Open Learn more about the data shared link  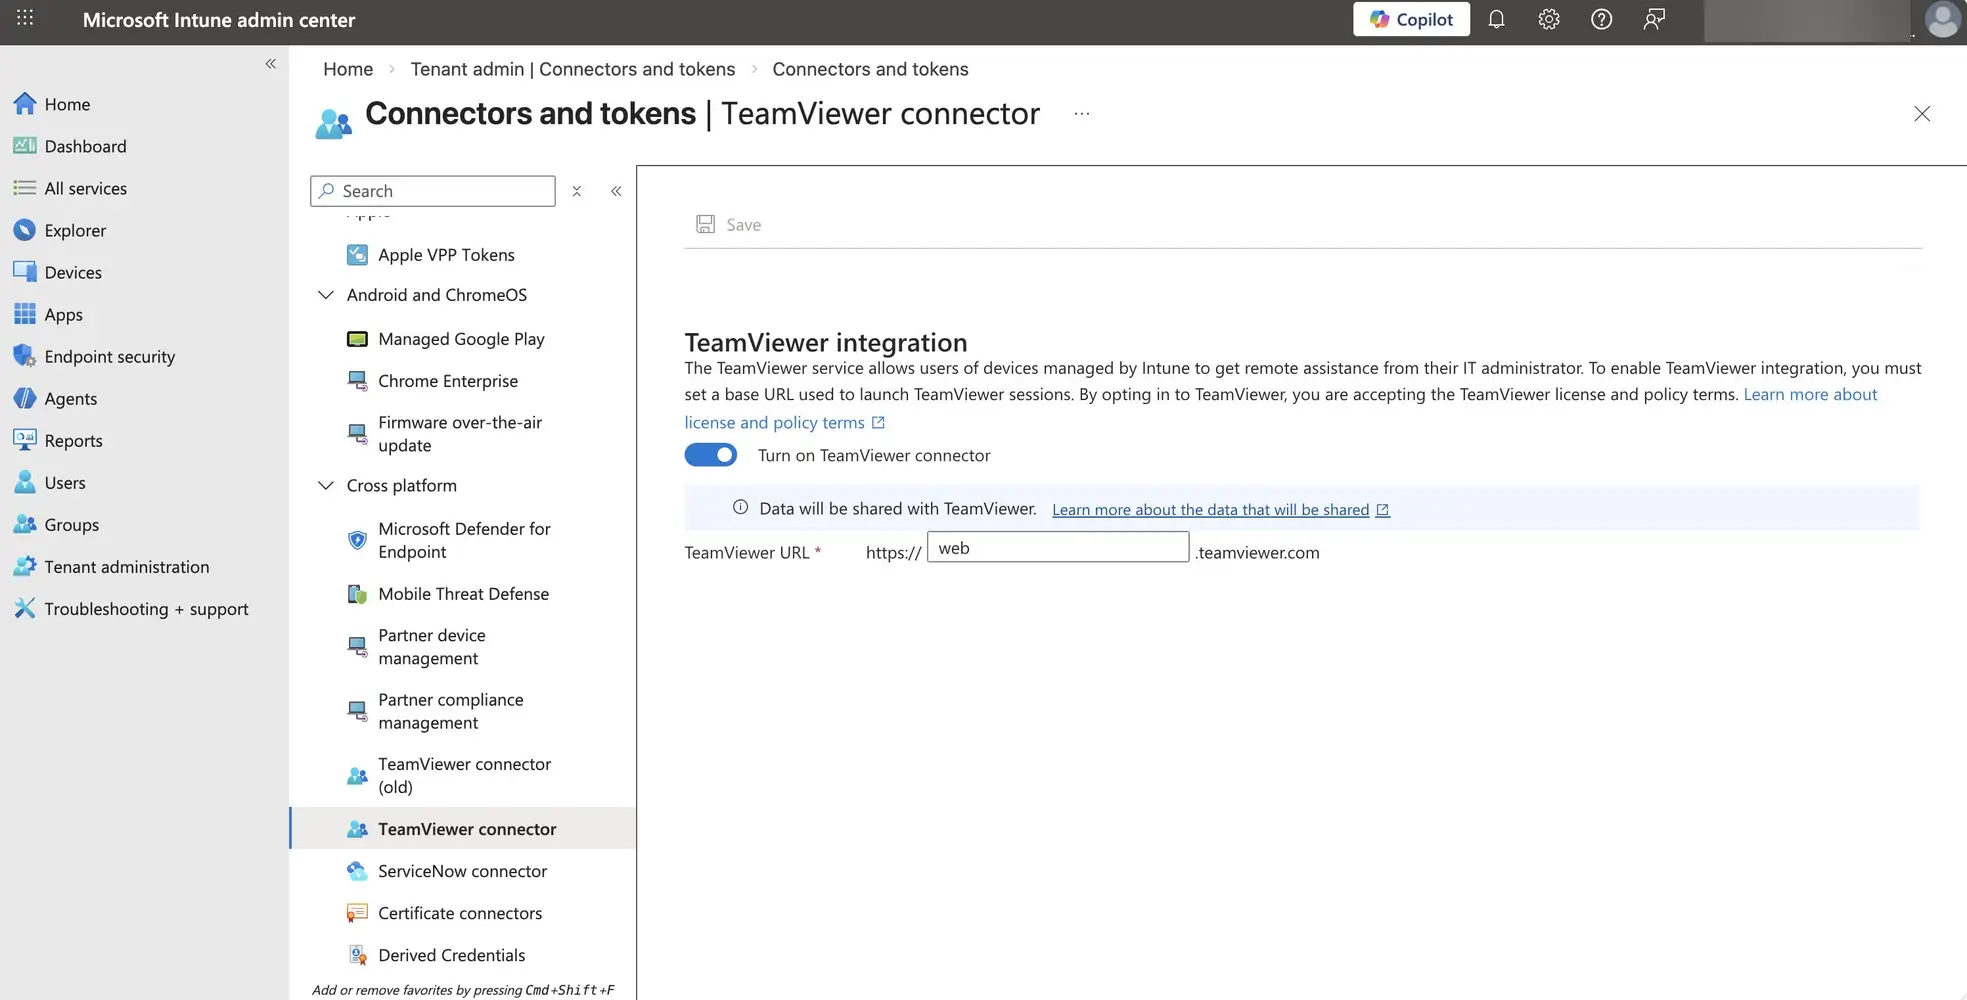coord(1220,510)
